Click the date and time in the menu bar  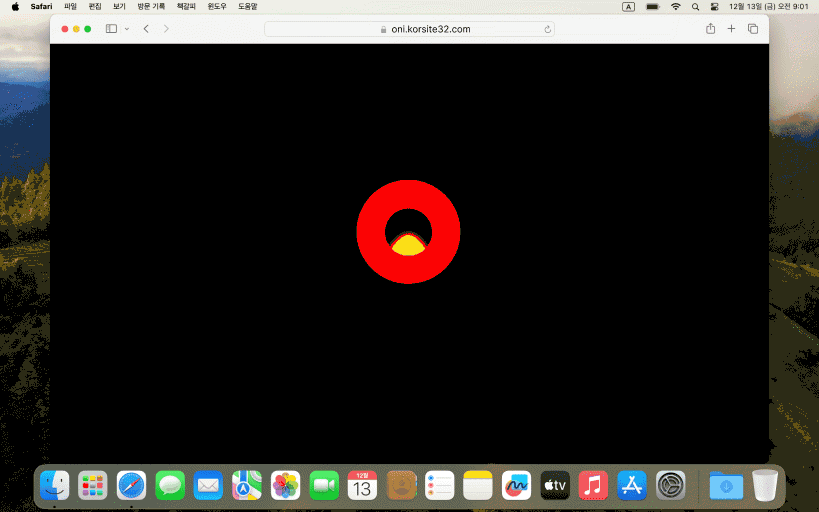pyautogui.click(x=769, y=7)
